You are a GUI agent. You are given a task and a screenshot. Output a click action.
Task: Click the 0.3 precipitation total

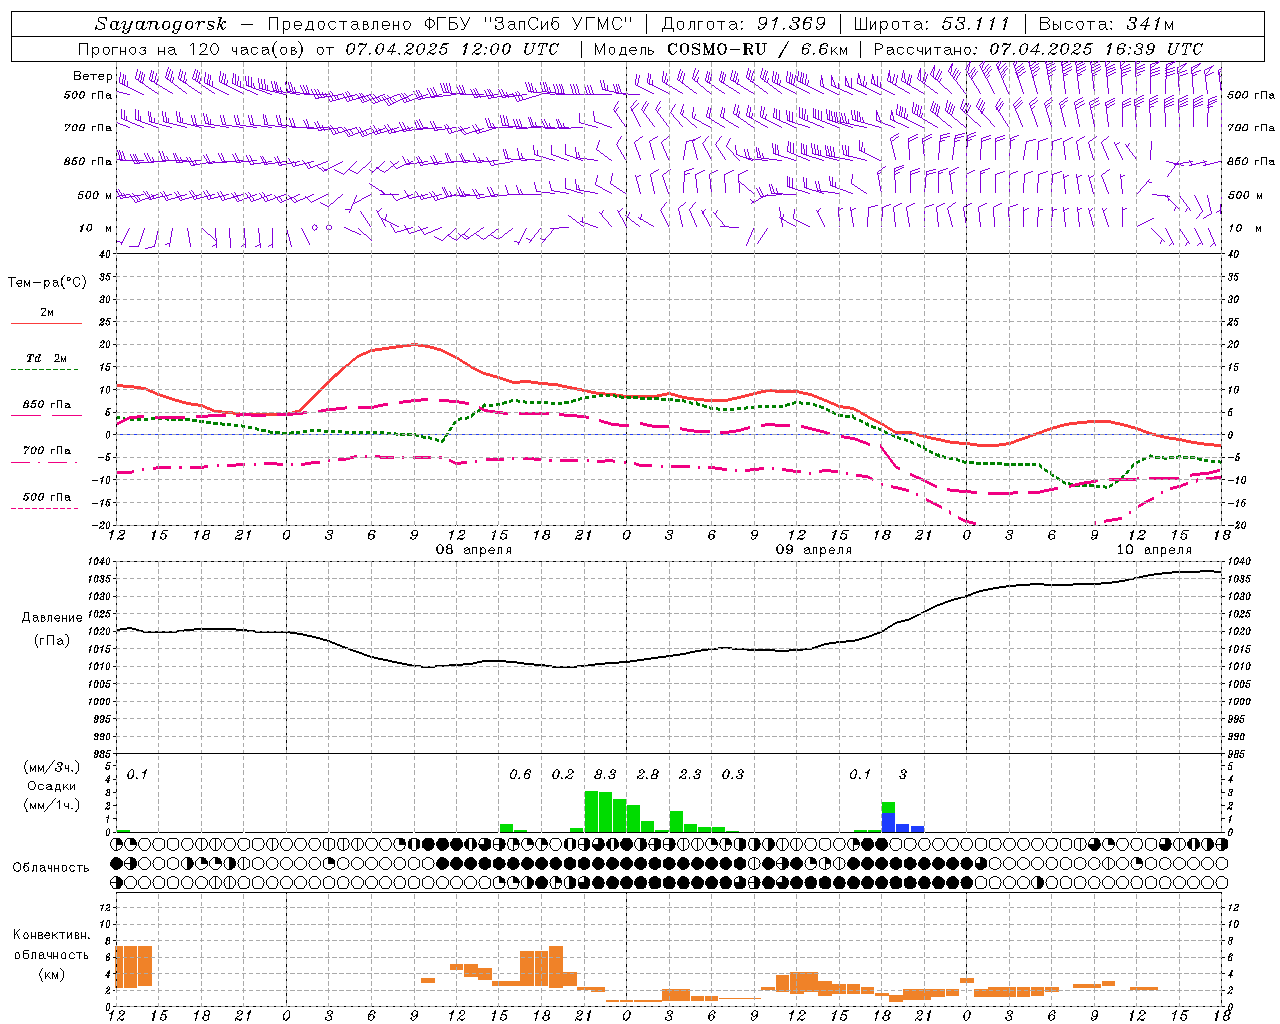tap(733, 775)
